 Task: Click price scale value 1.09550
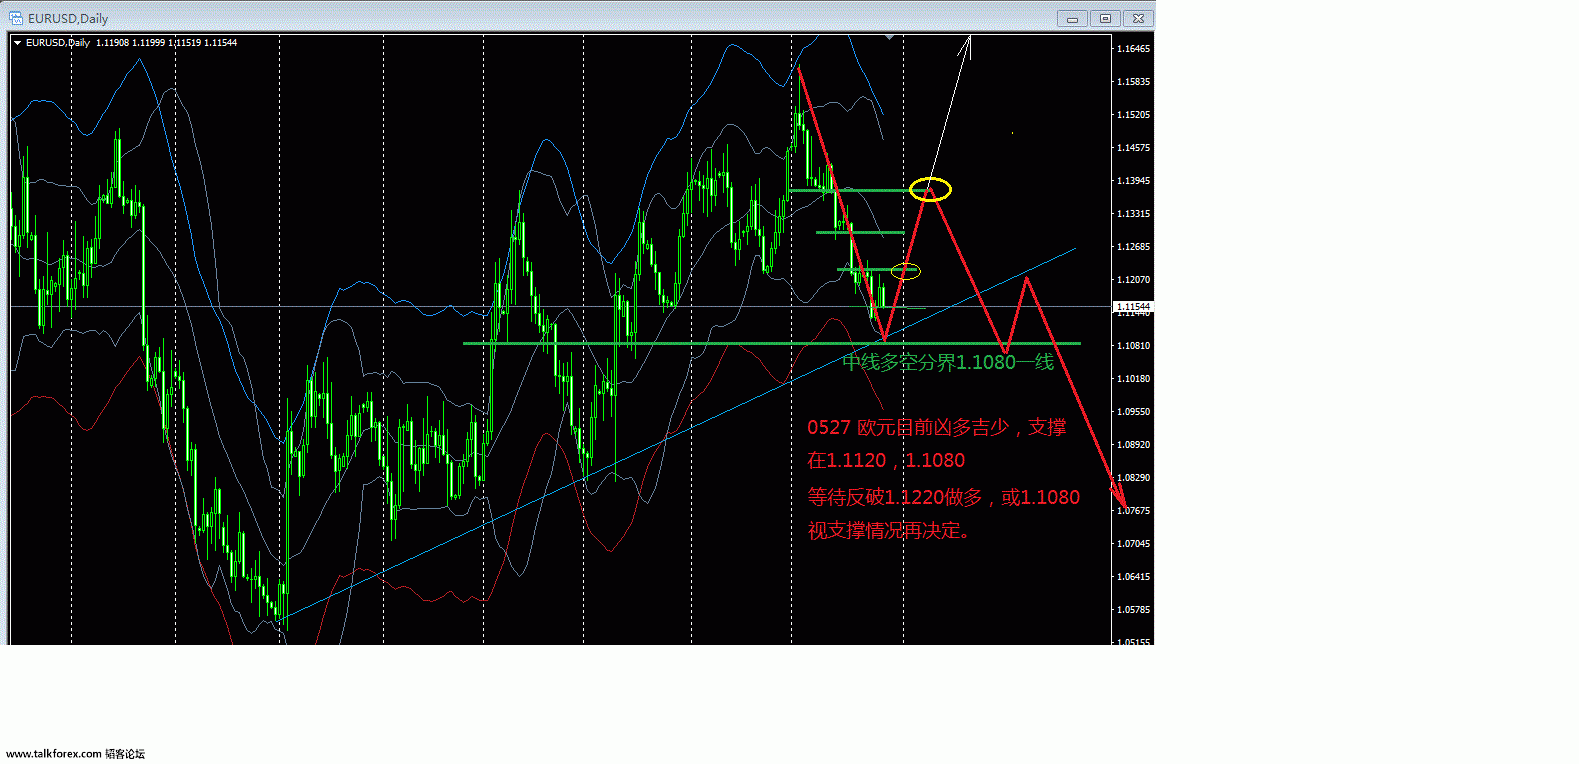[x=1133, y=411]
